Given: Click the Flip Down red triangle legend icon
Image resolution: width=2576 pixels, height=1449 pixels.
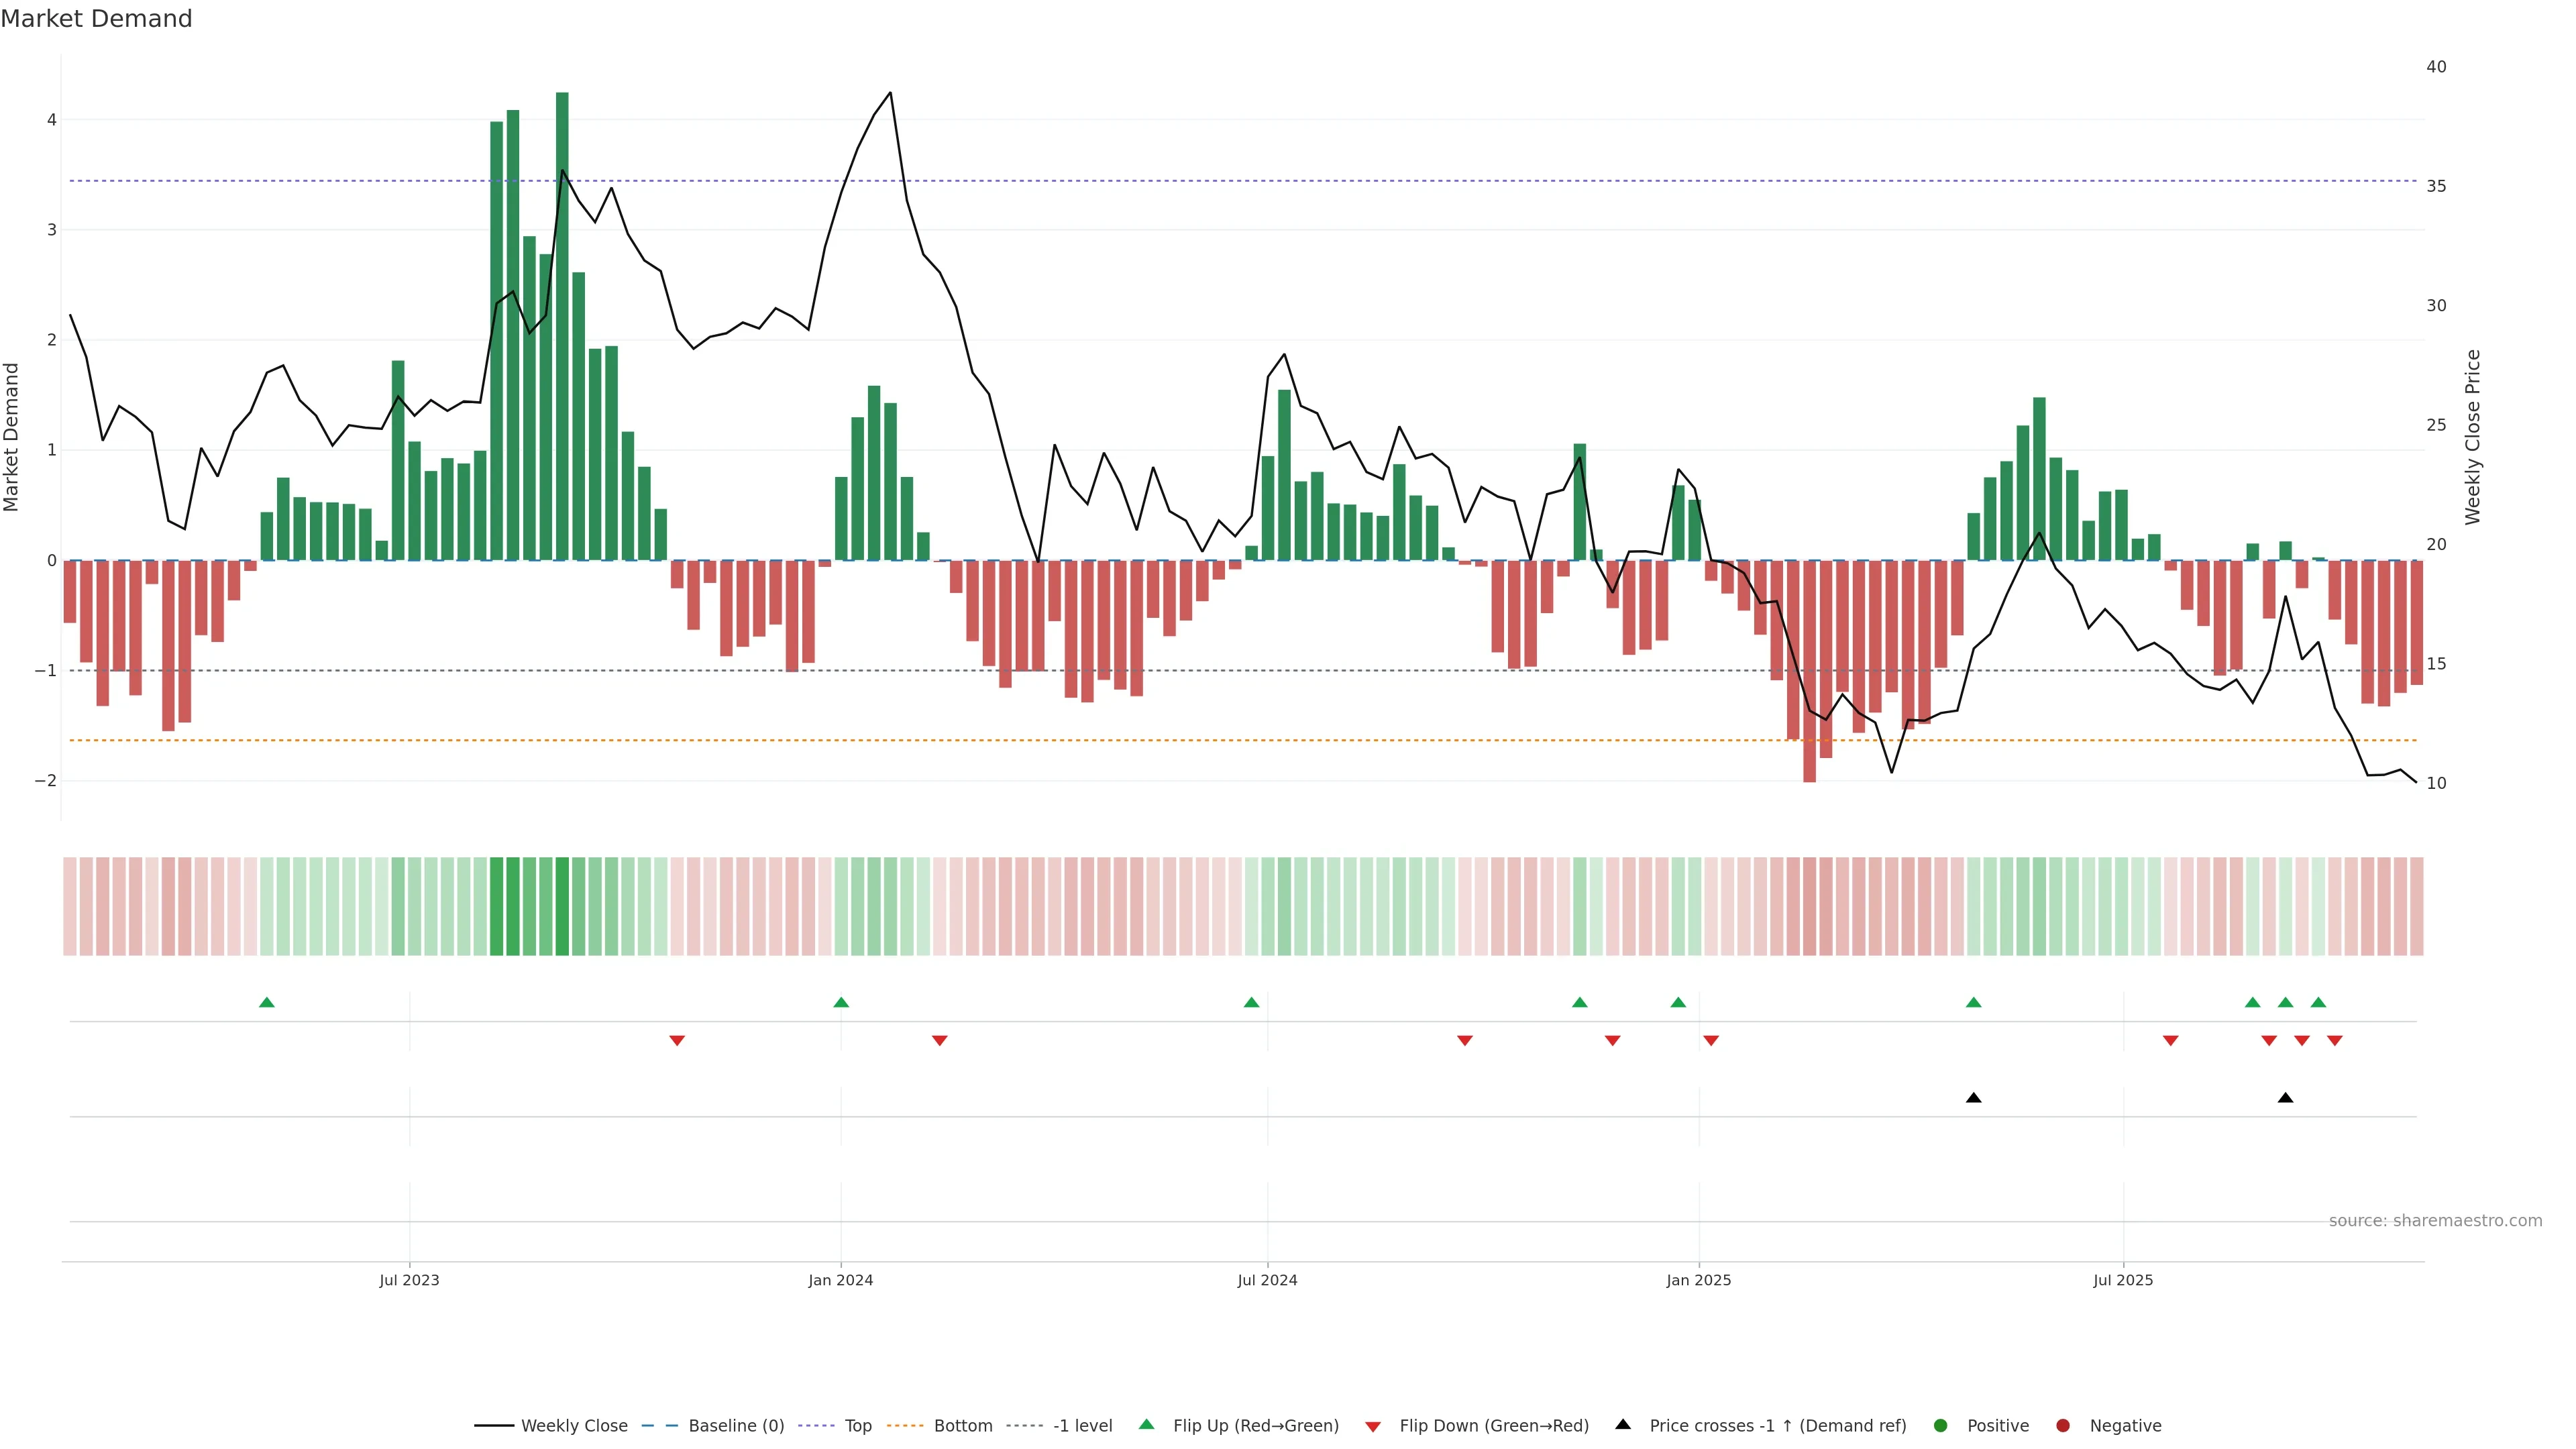Looking at the screenshot, I should pos(1373,1427).
